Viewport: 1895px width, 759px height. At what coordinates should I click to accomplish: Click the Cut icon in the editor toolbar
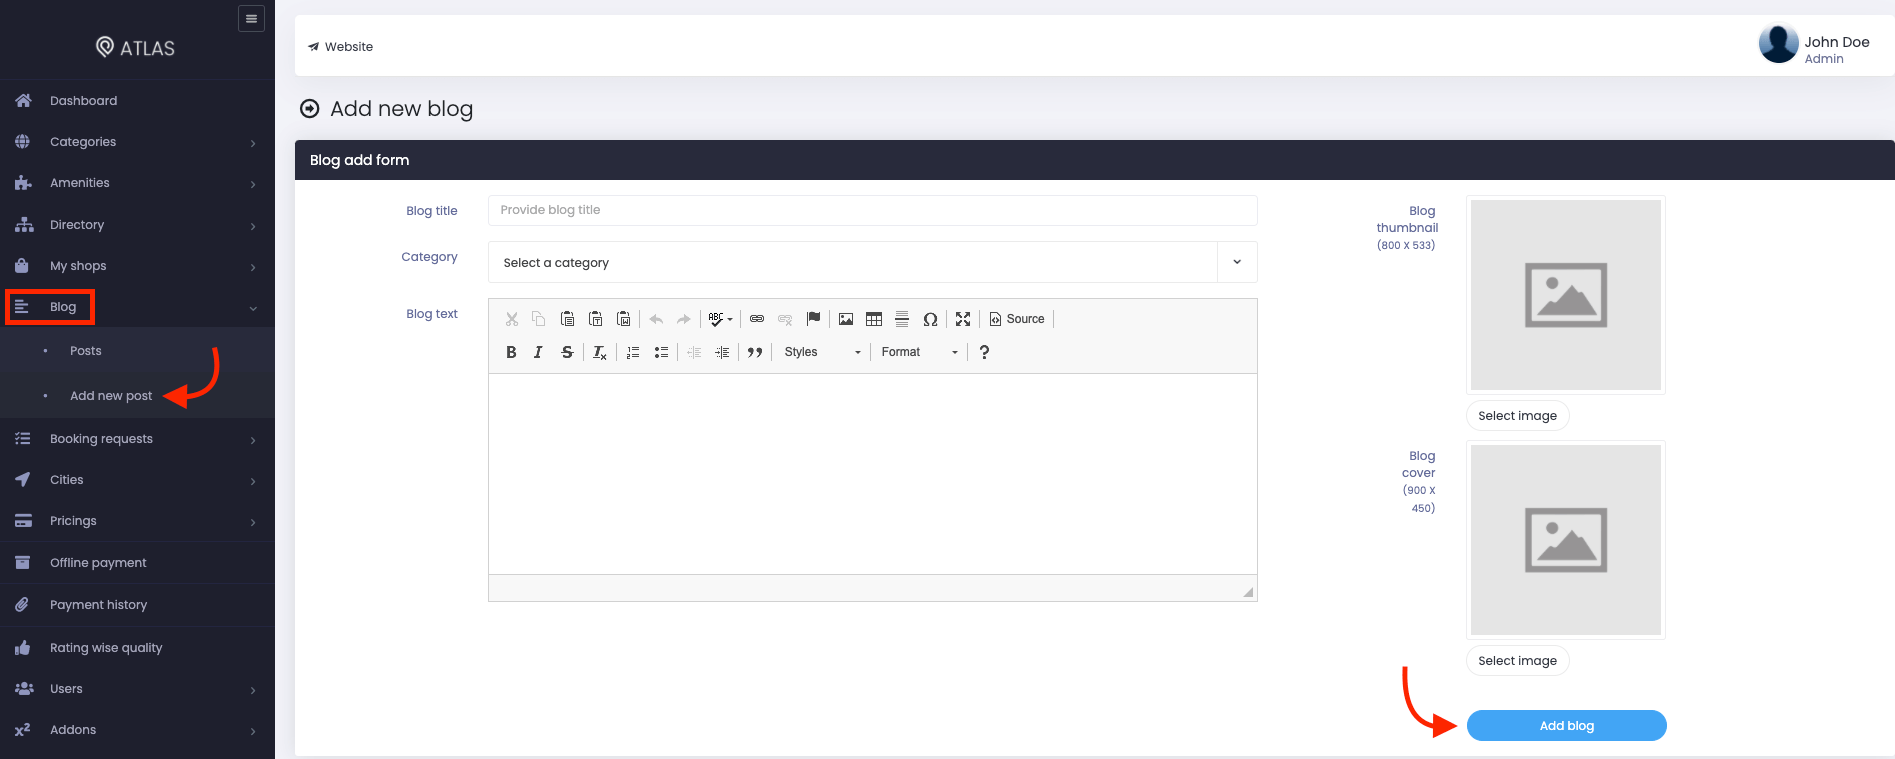pos(512,319)
